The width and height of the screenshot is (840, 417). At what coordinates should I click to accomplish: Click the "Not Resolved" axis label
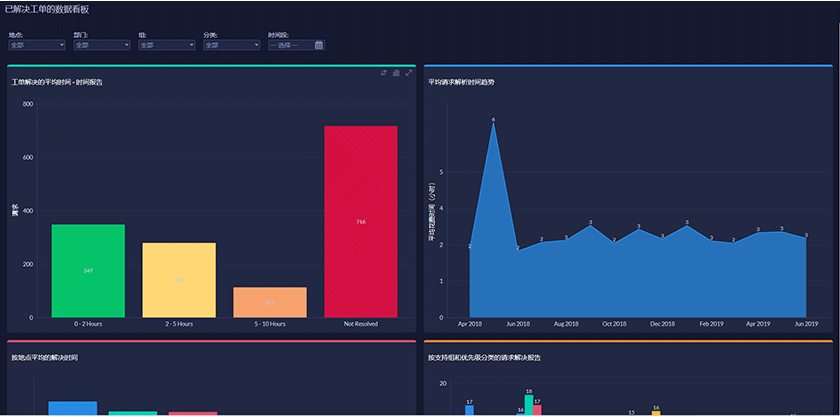point(361,324)
